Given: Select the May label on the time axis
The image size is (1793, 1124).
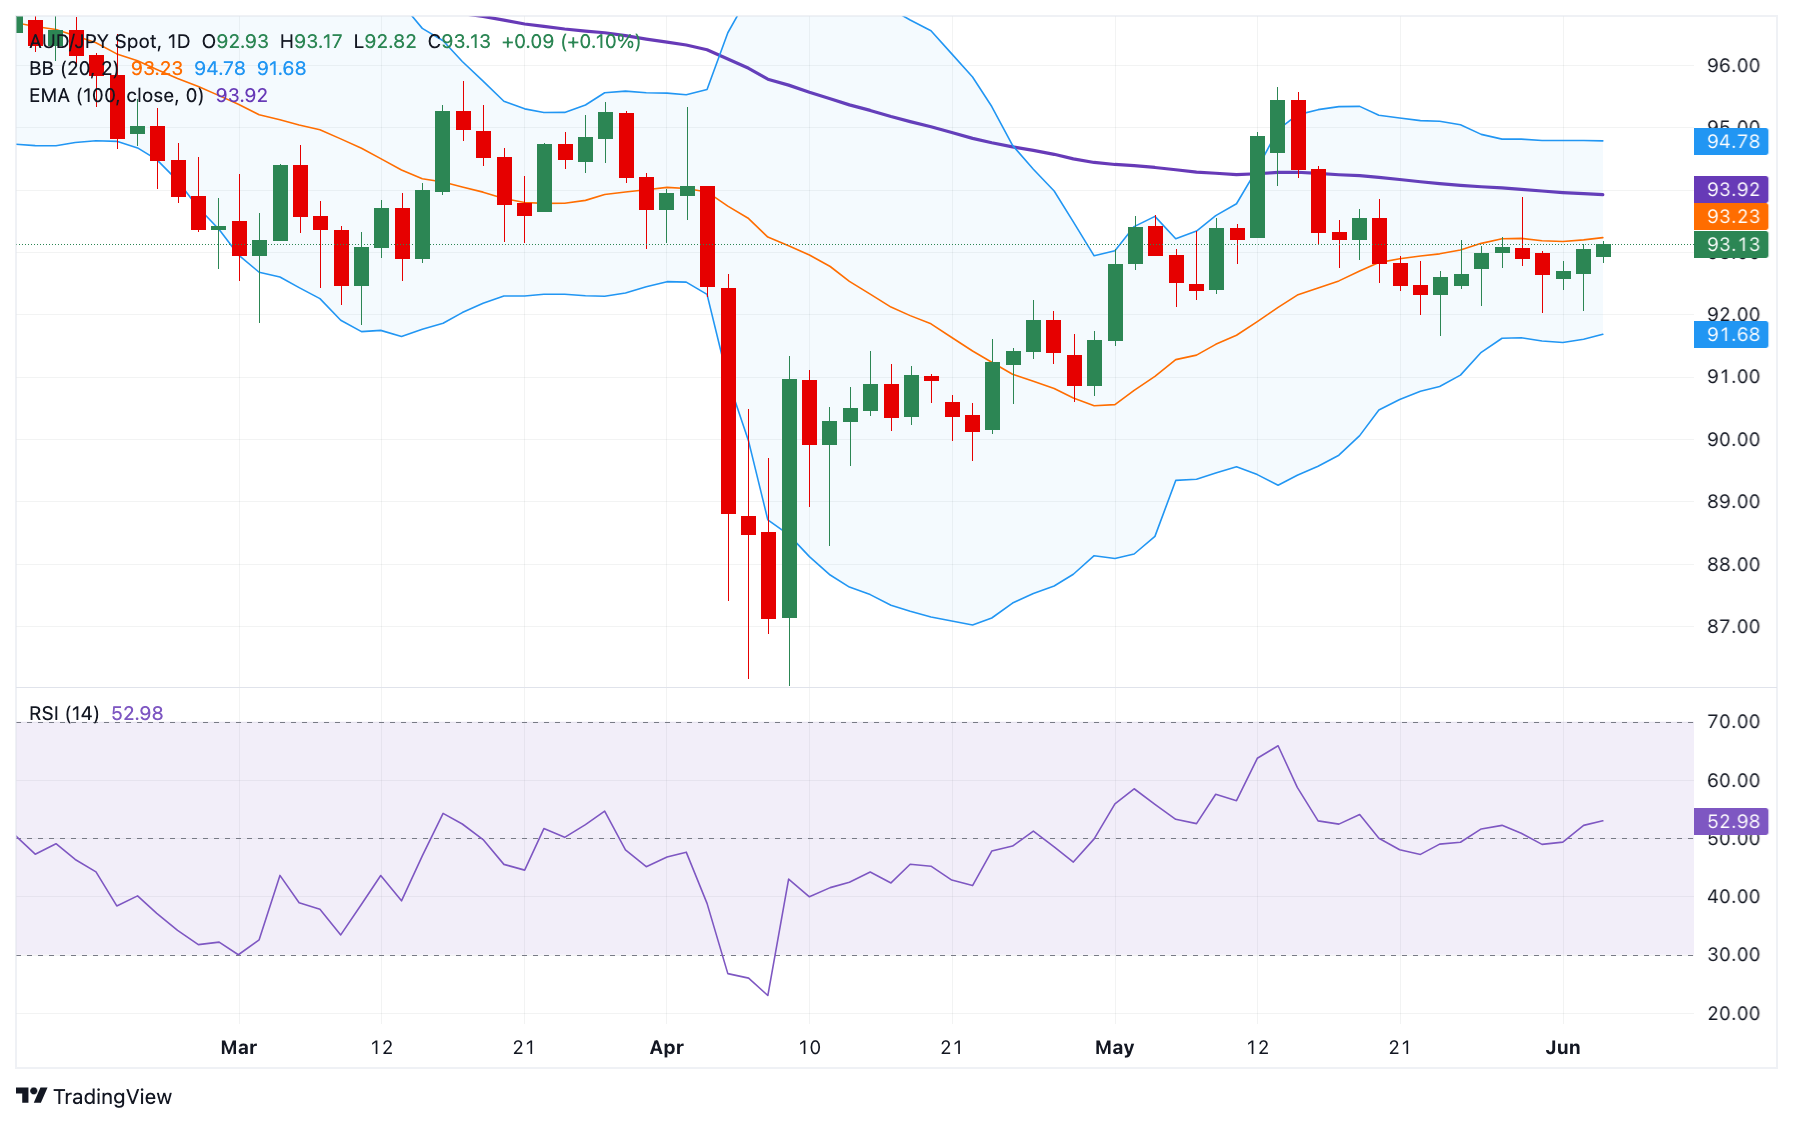Looking at the screenshot, I should coord(1115,1048).
